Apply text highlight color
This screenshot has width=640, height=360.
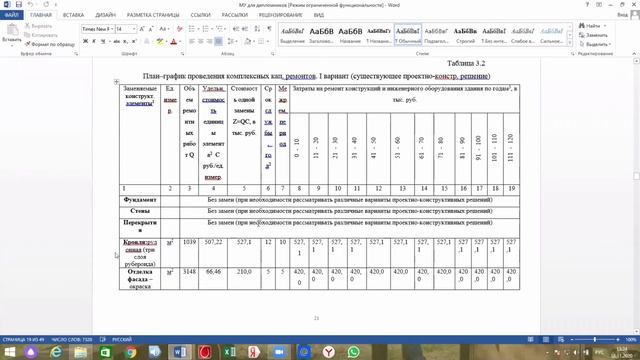click(x=159, y=41)
